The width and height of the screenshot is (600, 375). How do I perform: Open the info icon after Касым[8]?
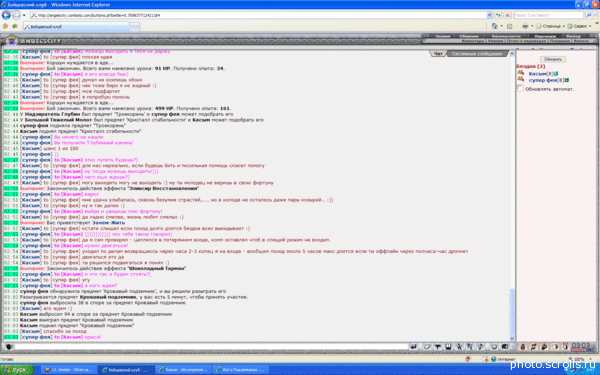click(556, 73)
